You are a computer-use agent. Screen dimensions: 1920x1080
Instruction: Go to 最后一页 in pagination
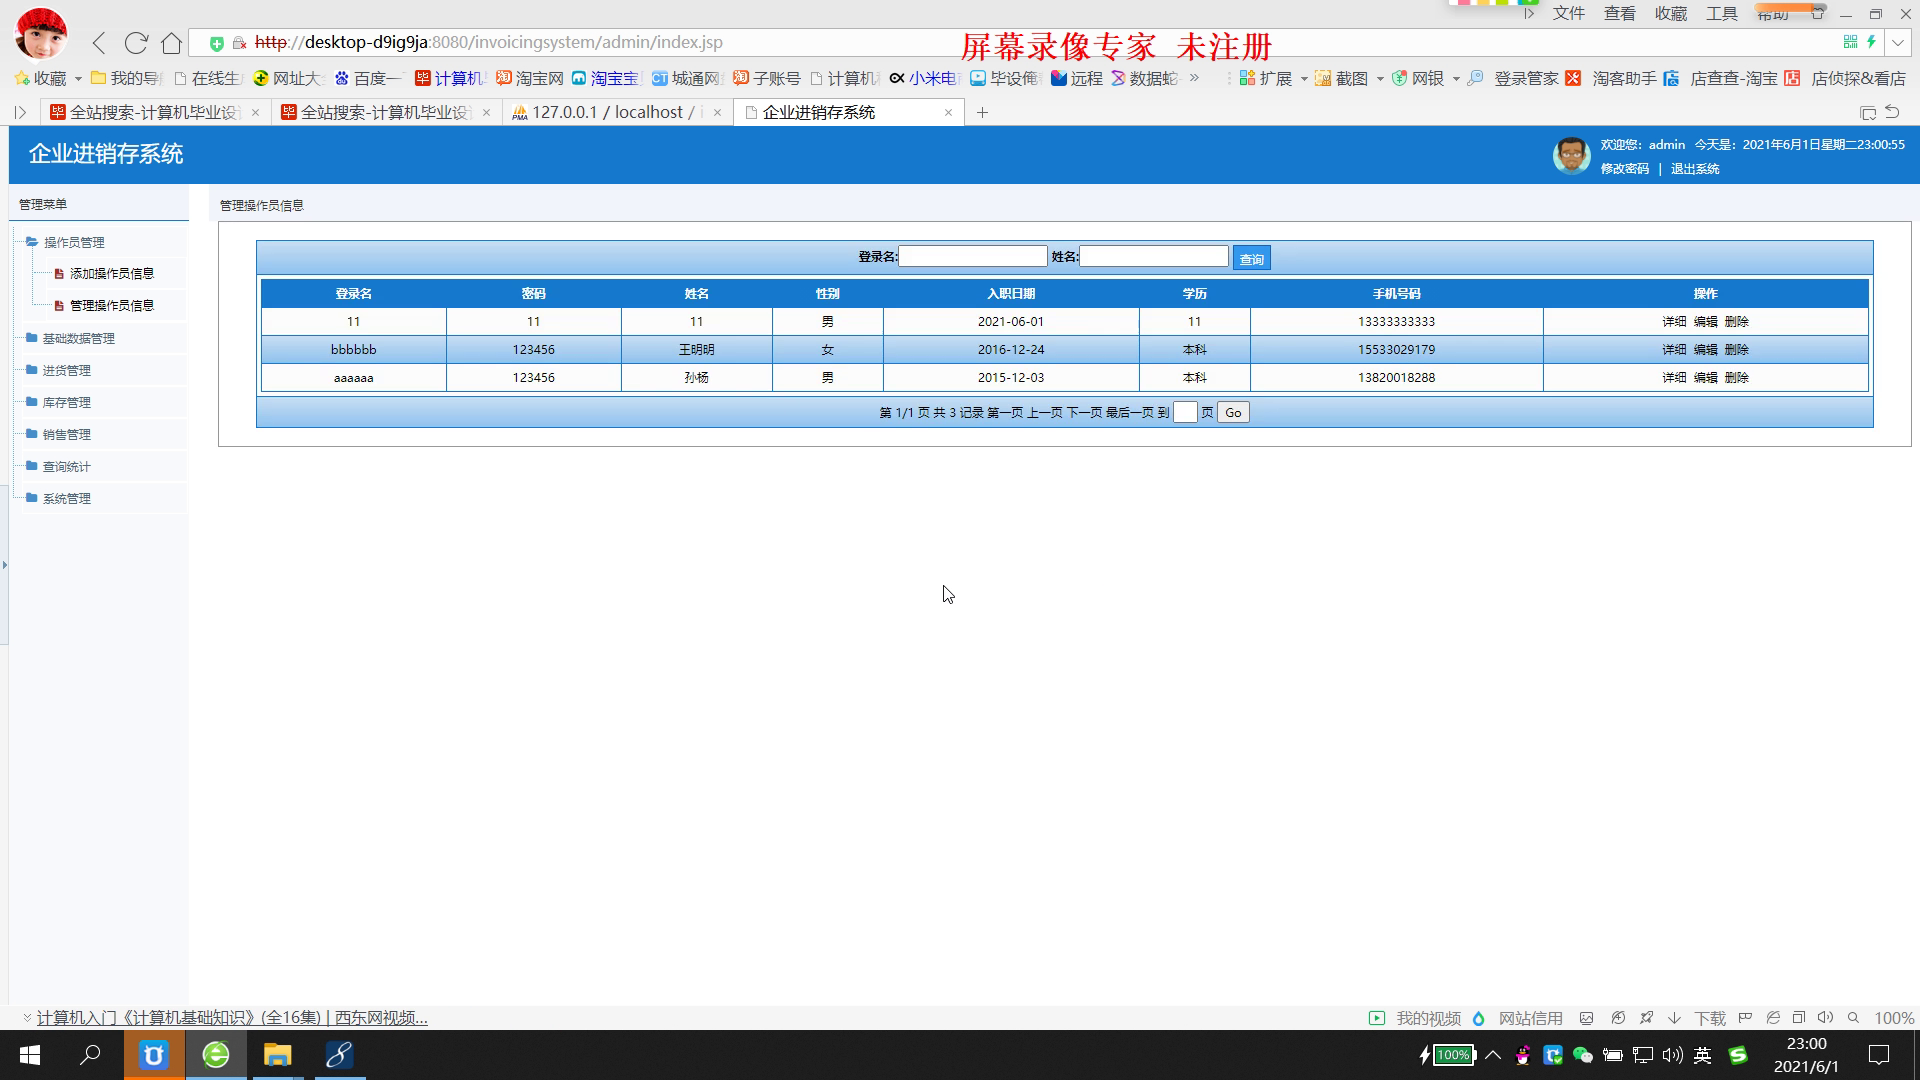pyautogui.click(x=1129, y=413)
